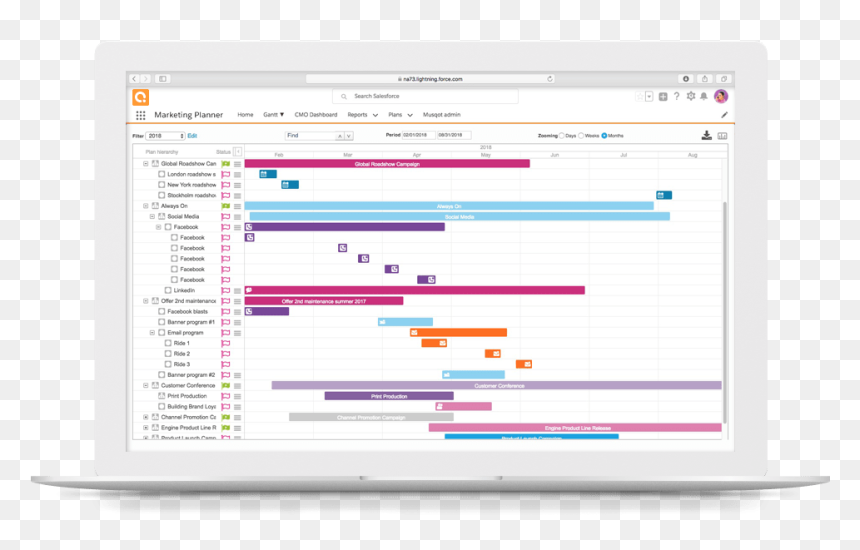Expand the Engine Product Line Release node
860x550 pixels.
pos(146,428)
